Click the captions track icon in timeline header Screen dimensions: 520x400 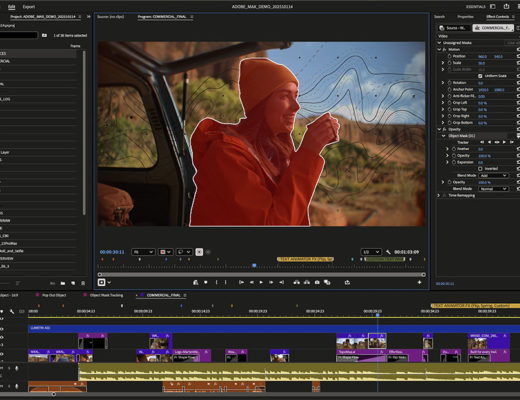(x=22, y=311)
